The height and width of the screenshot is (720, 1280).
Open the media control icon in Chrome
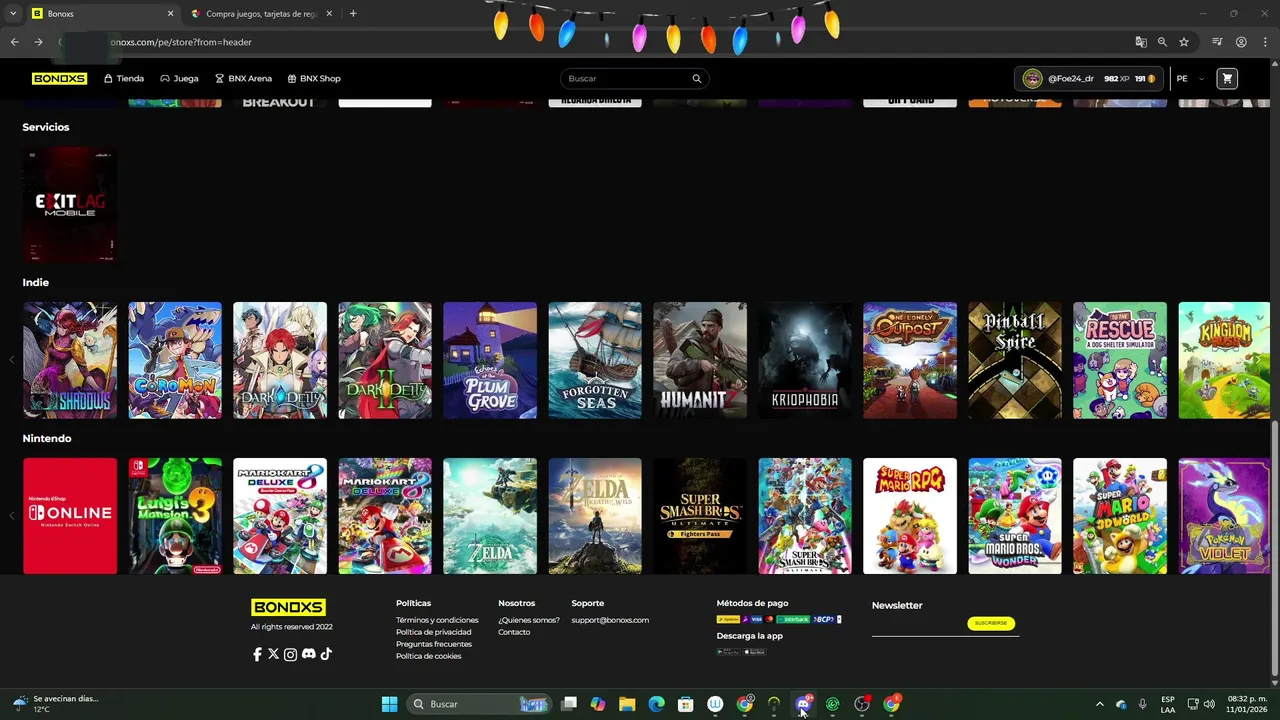point(1217,42)
